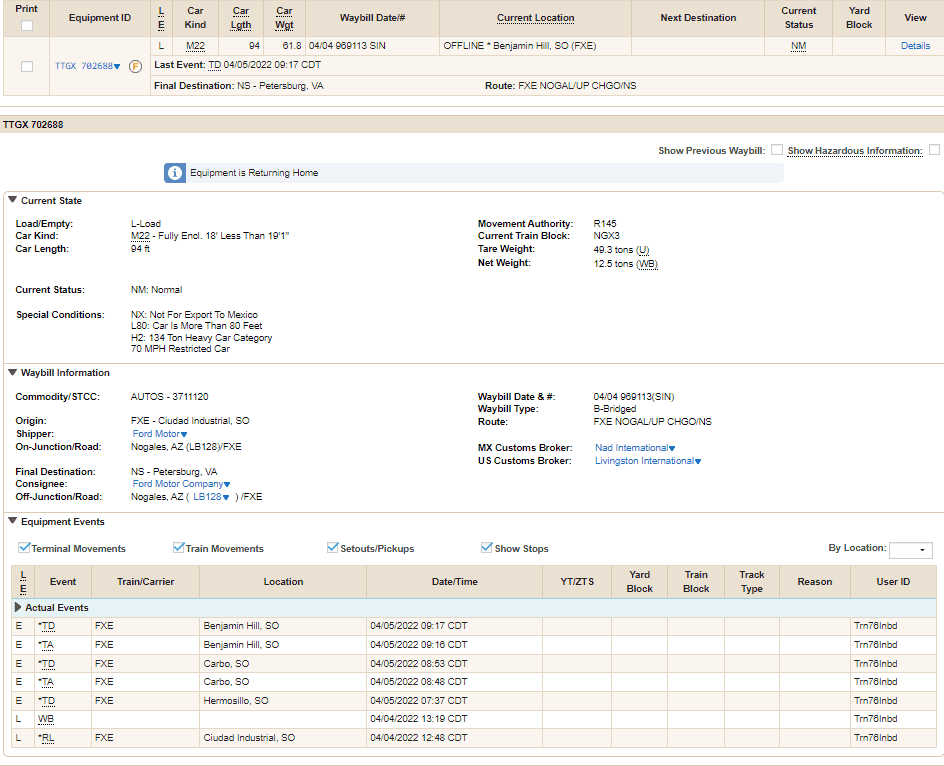This screenshot has height=766, width=944.
Task: Click the RL event at Ciudad Industrial
Action: coord(46,738)
